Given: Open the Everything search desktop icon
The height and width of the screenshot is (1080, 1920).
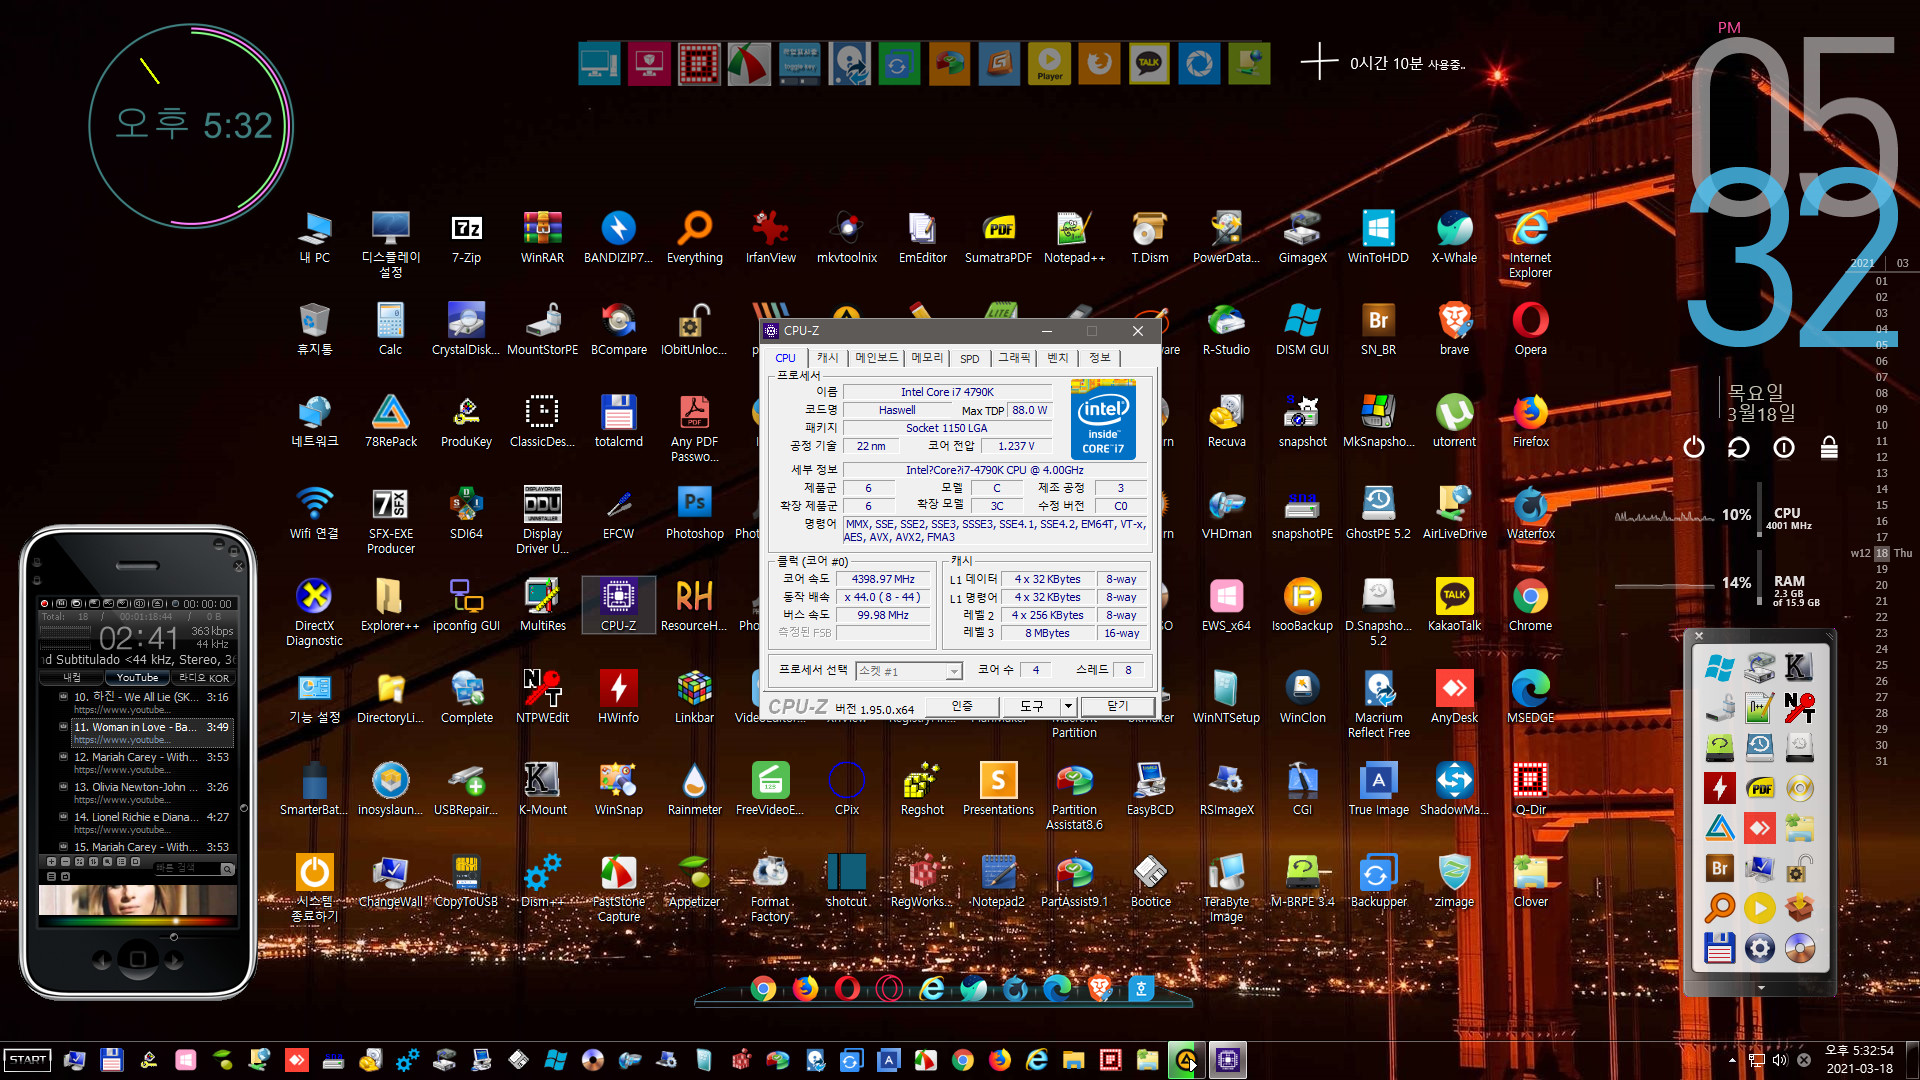Looking at the screenshot, I should coord(694,238).
